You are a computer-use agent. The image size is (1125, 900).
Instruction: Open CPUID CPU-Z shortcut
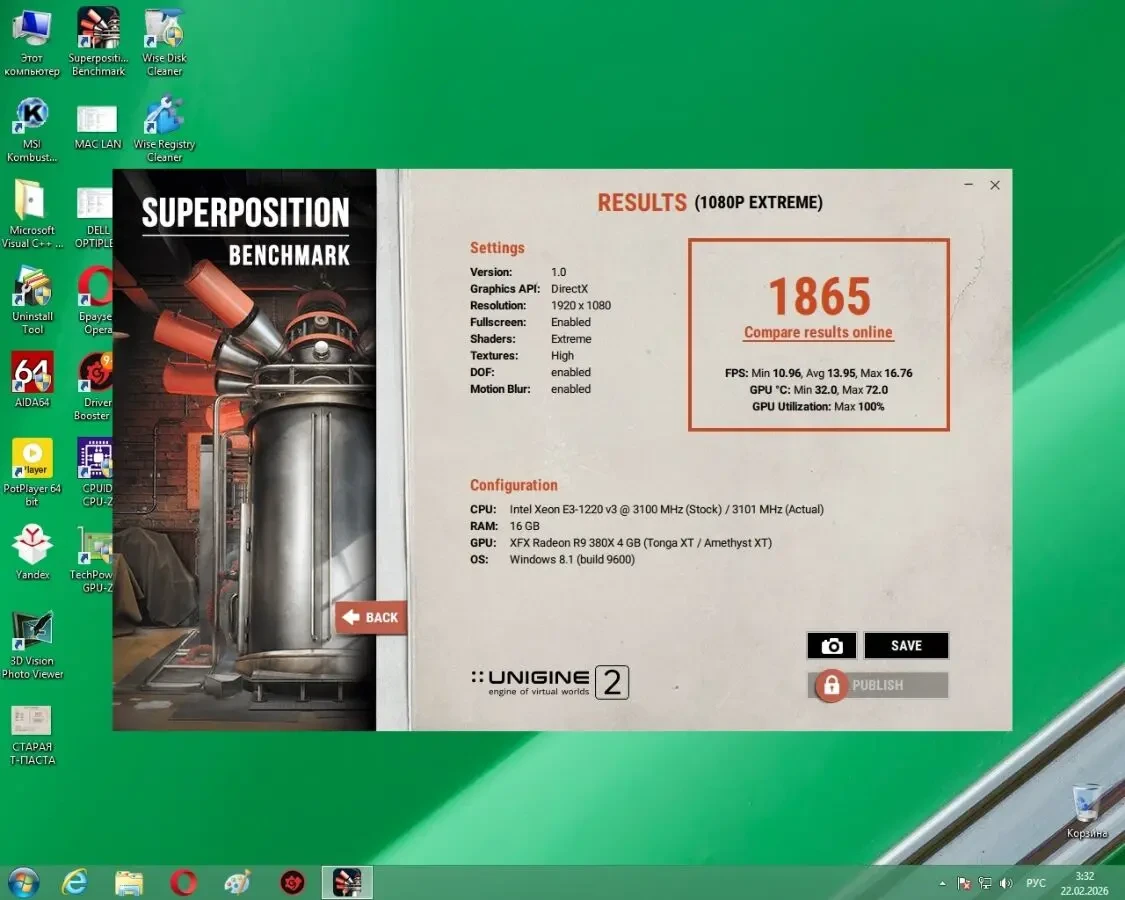coord(95,472)
